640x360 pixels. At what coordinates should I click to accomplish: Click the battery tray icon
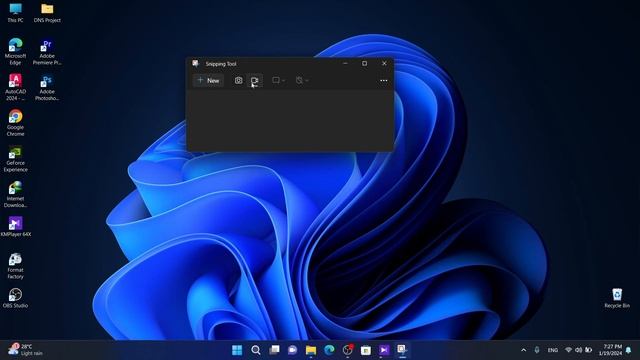coord(589,350)
